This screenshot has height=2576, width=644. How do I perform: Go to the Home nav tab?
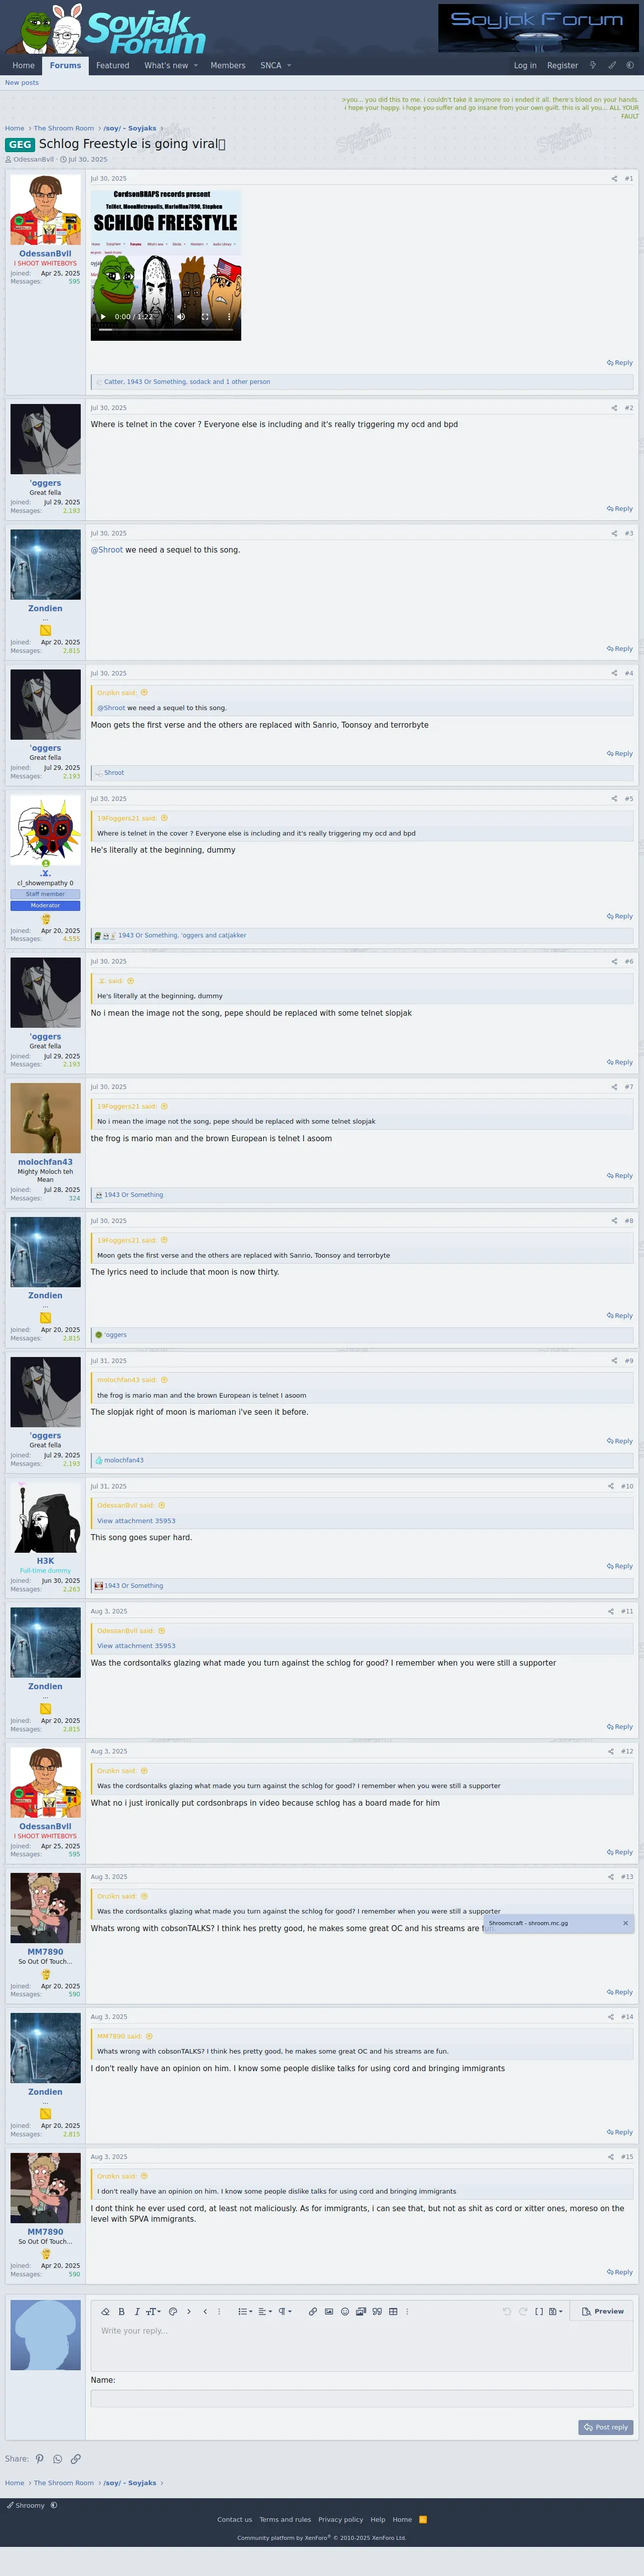click(x=23, y=65)
